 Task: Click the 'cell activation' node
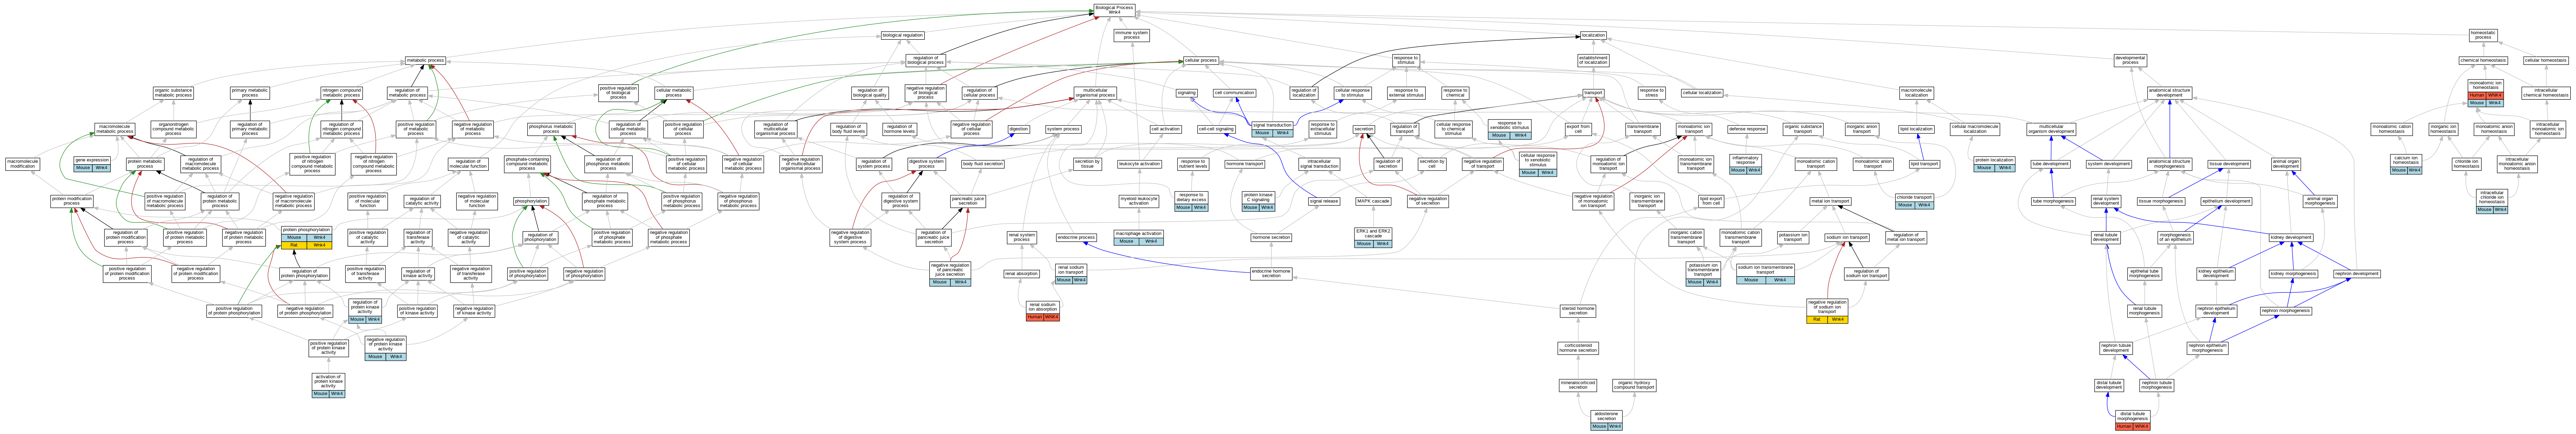click(1165, 129)
